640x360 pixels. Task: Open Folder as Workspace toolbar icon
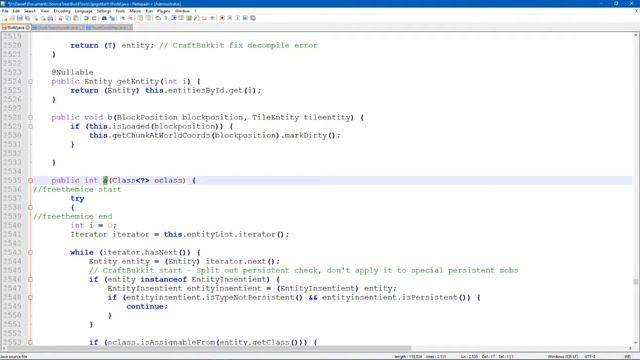point(204,18)
